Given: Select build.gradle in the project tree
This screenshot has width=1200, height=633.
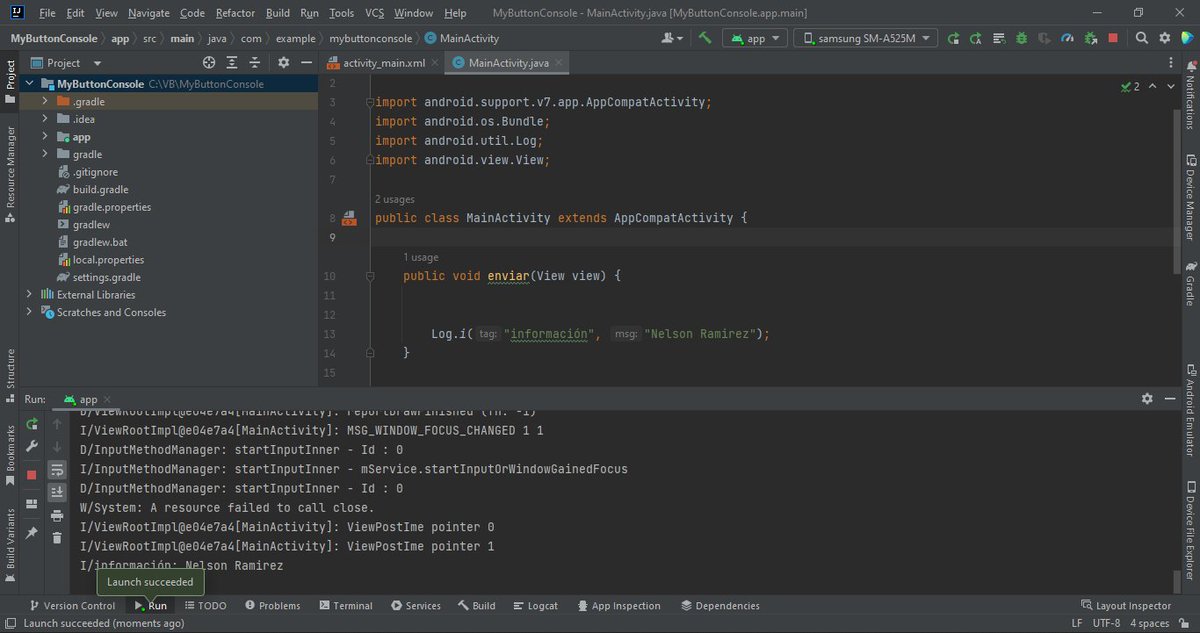Looking at the screenshot, I should point(100,189).
